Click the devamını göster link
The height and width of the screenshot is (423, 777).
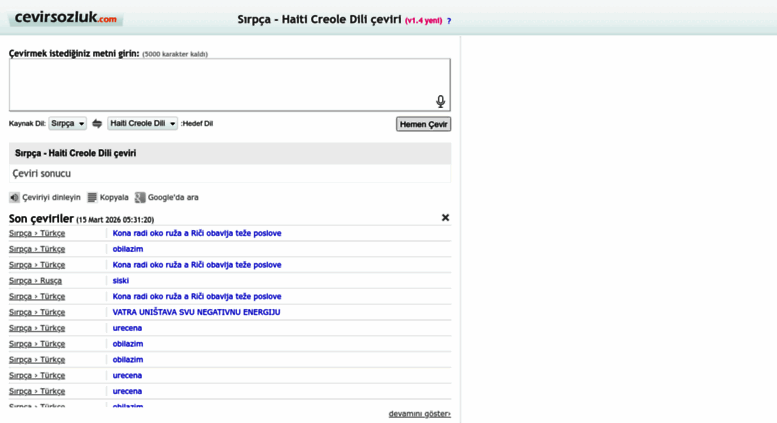(419, 413)
